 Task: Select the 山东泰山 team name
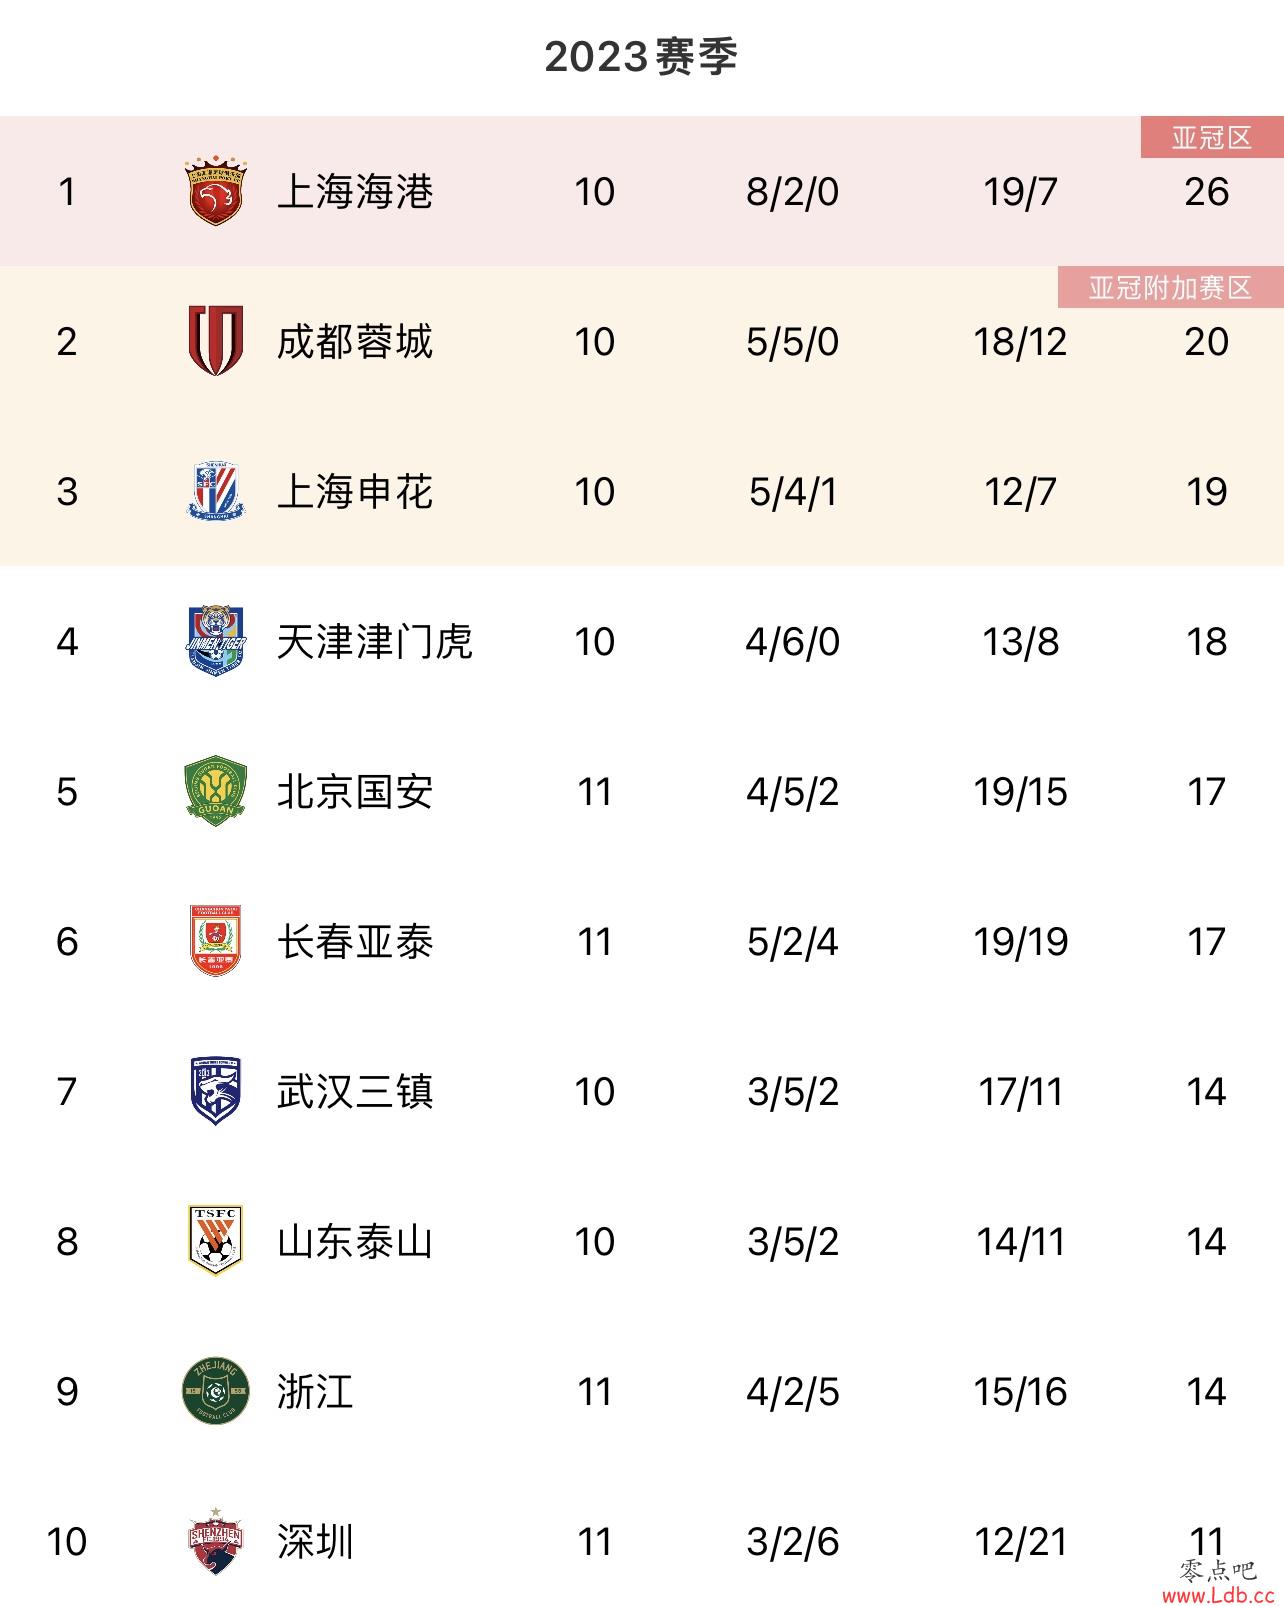pyautogui.click(x=355, y=1241)
